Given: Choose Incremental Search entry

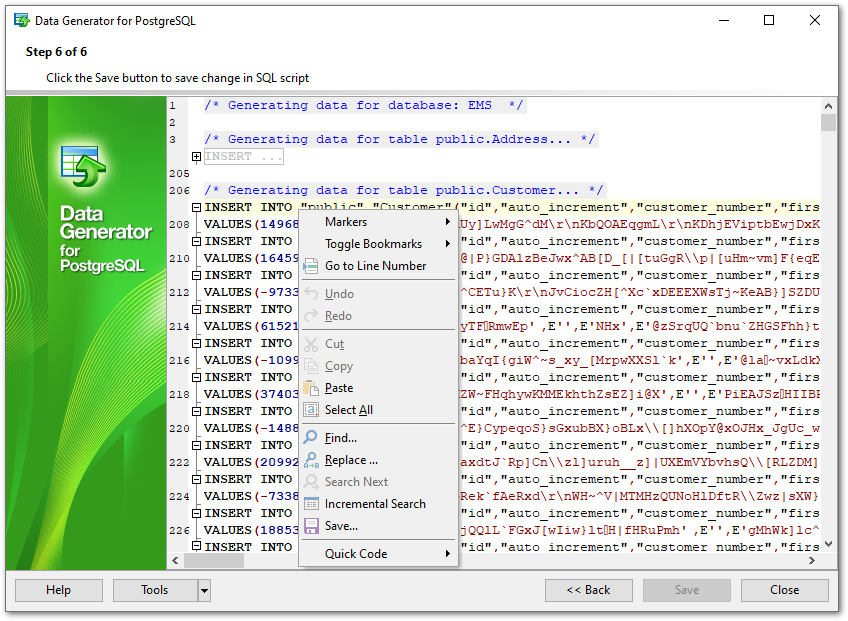Looking at the screenshot, I should pyautogui.click(x=379, y=504).
